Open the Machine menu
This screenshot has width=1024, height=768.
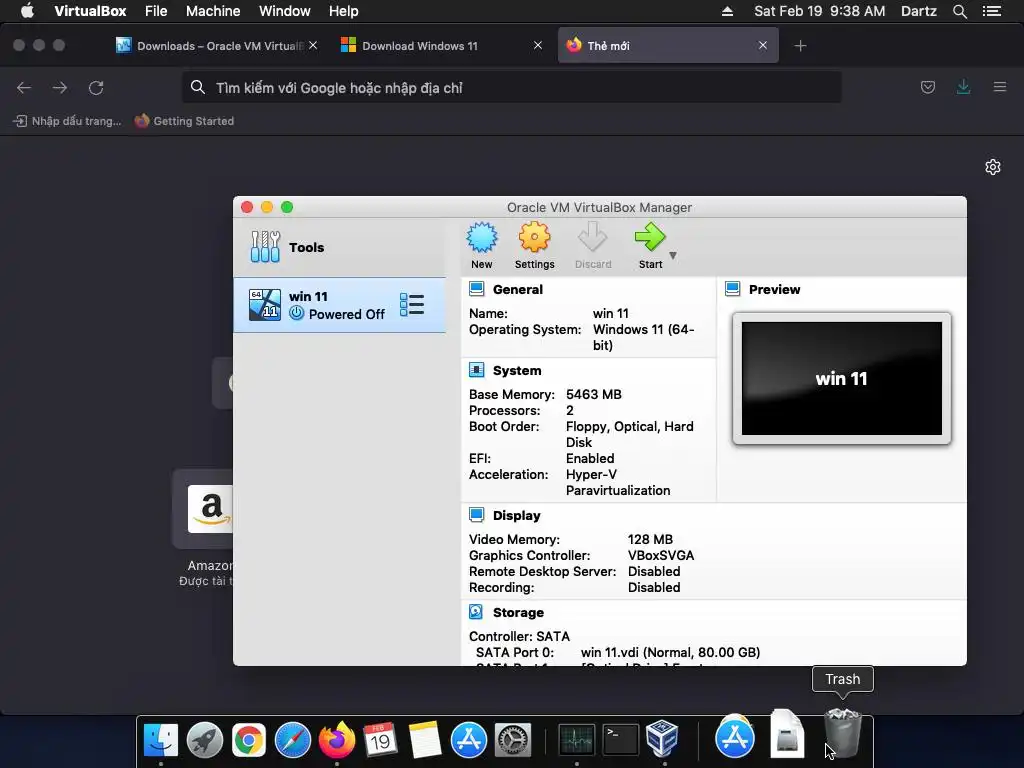point(213,11)
